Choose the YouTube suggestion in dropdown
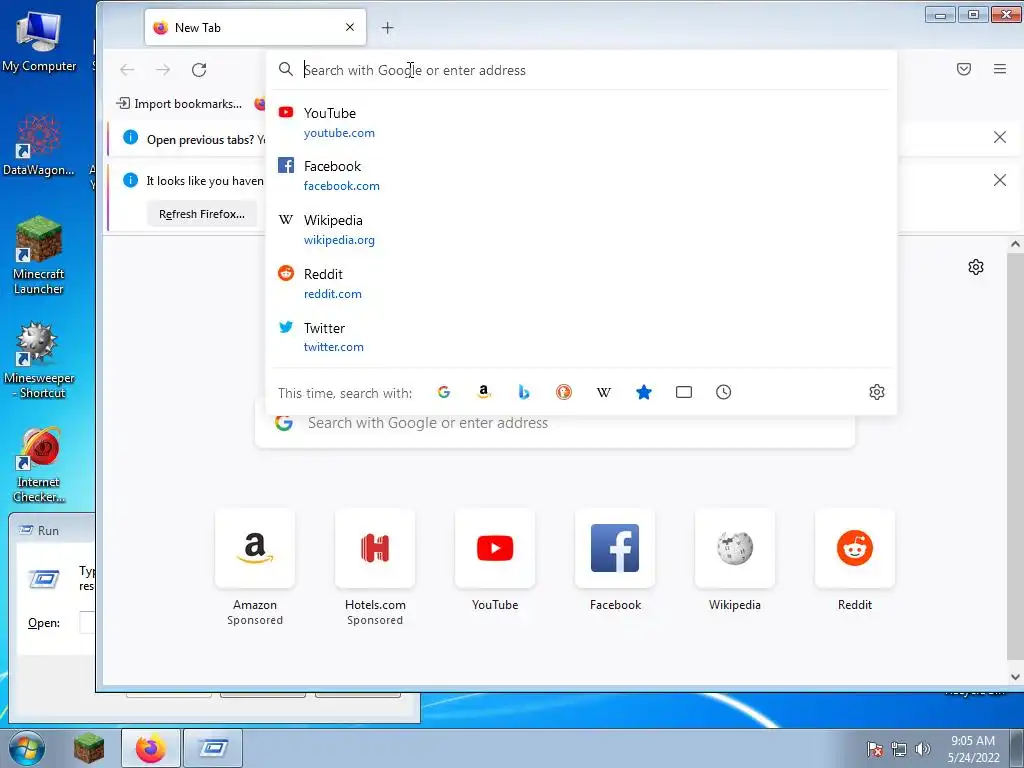The height and width of the screenshot is (768, 1024). tap(581, 123)
